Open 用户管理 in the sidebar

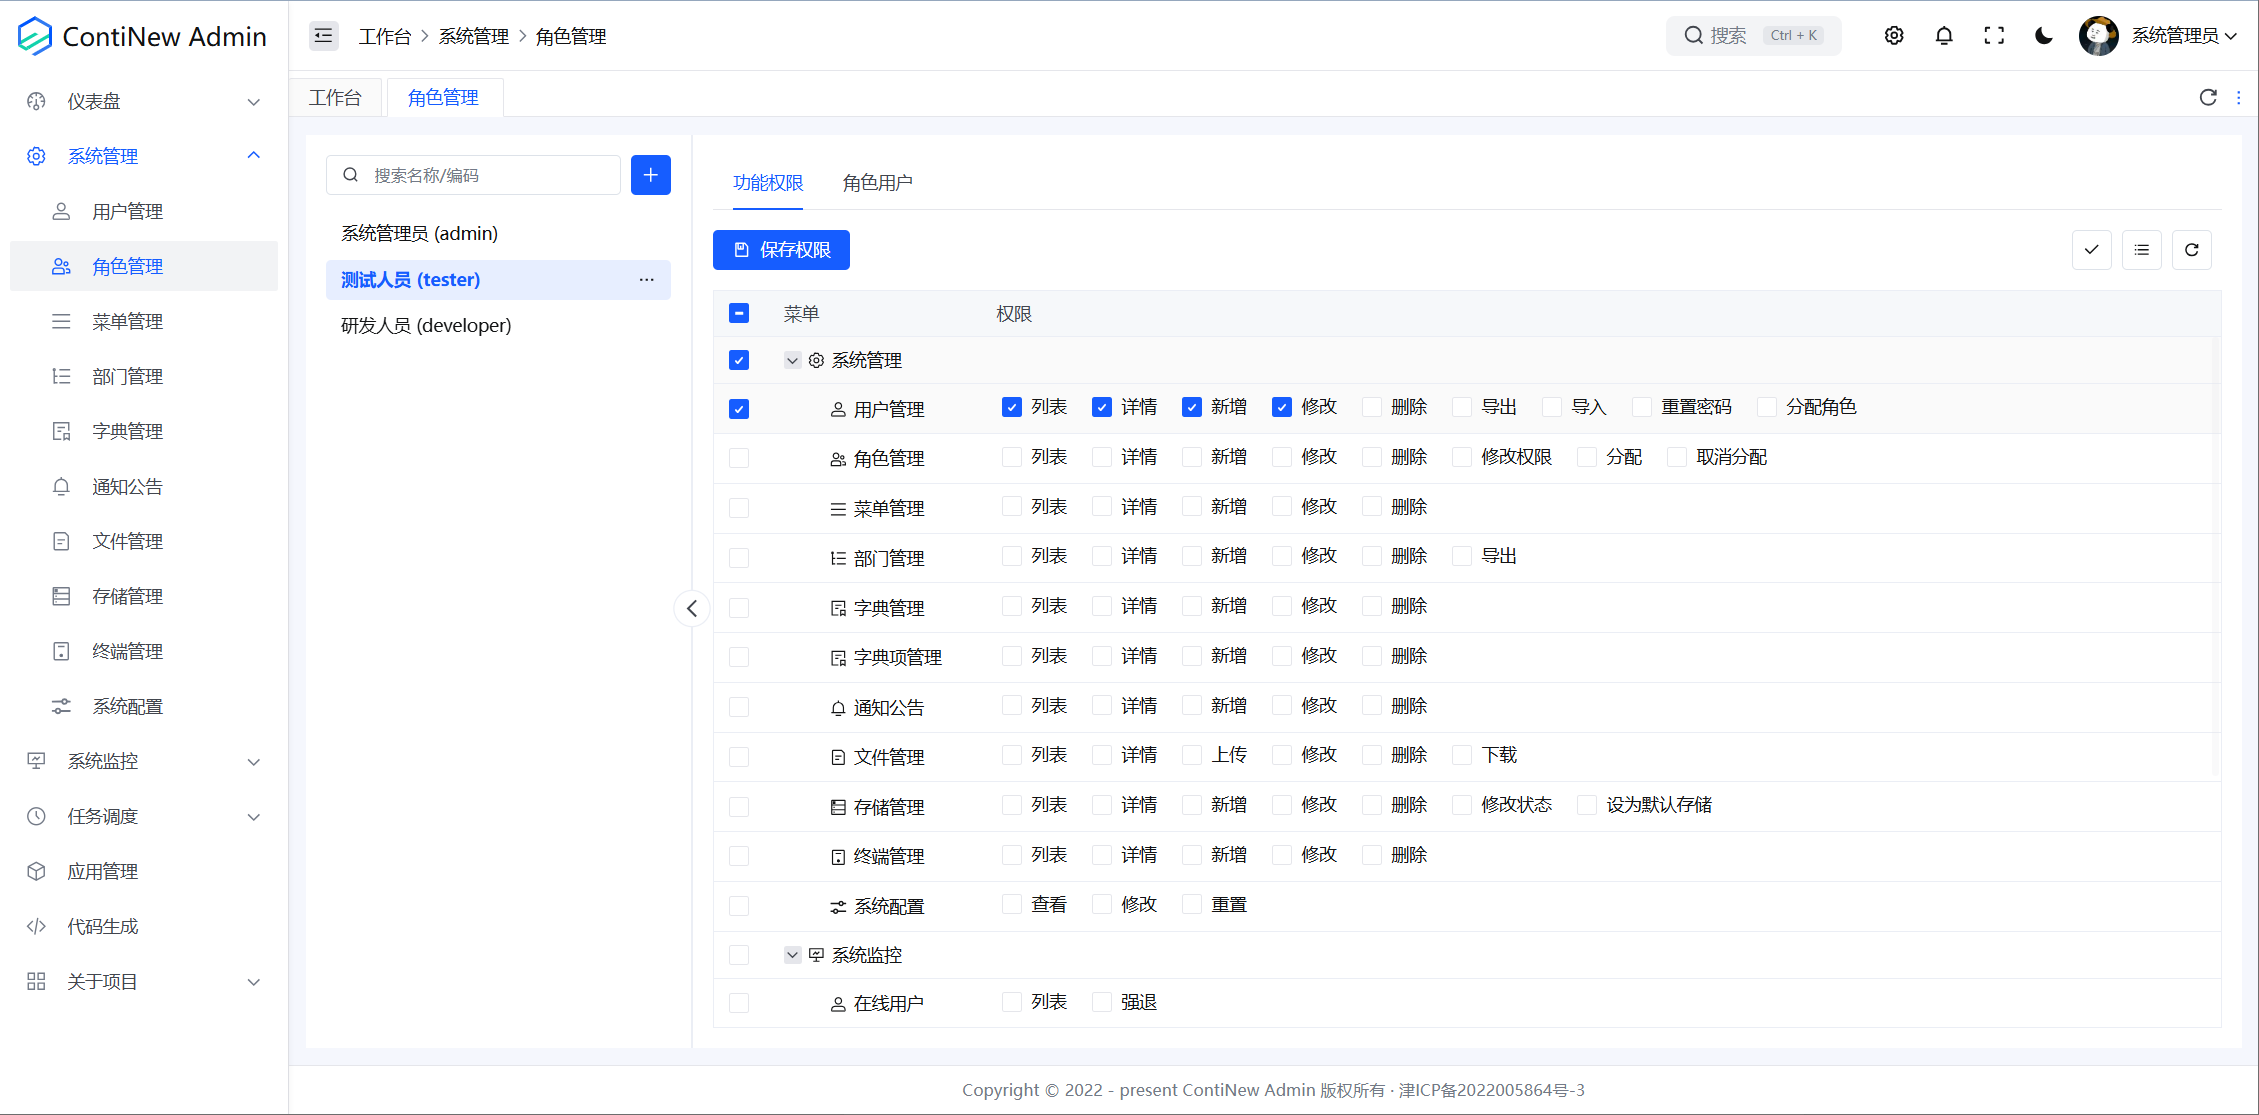point(144,211)
